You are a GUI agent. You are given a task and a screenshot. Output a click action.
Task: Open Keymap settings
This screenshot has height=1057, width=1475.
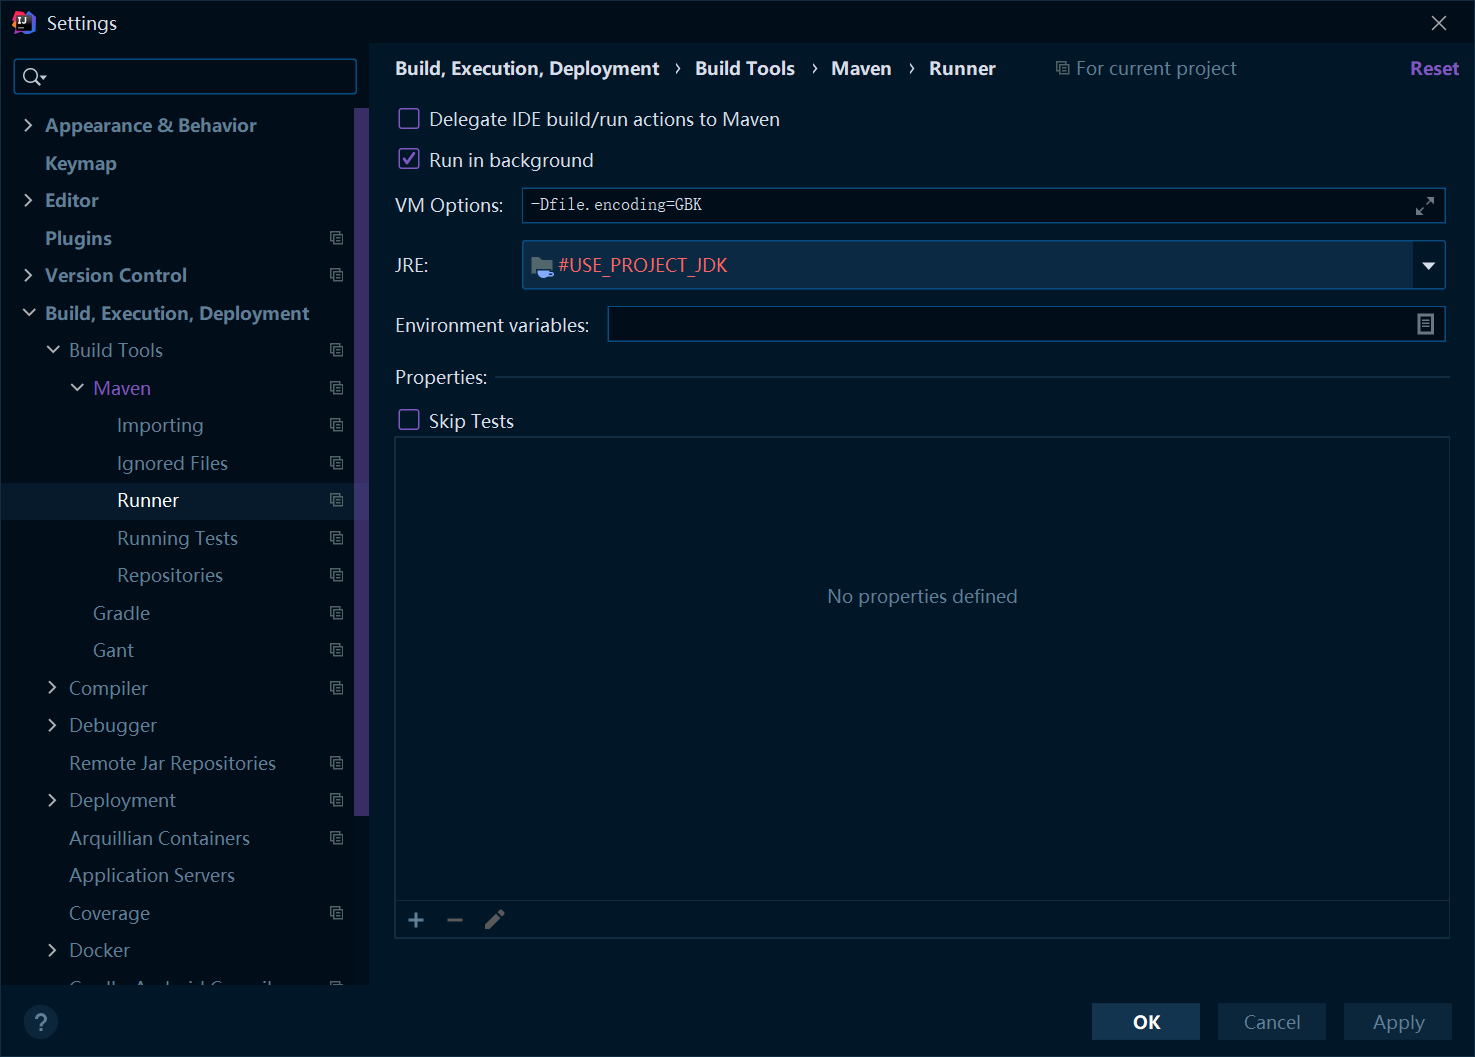click(81, 163)
